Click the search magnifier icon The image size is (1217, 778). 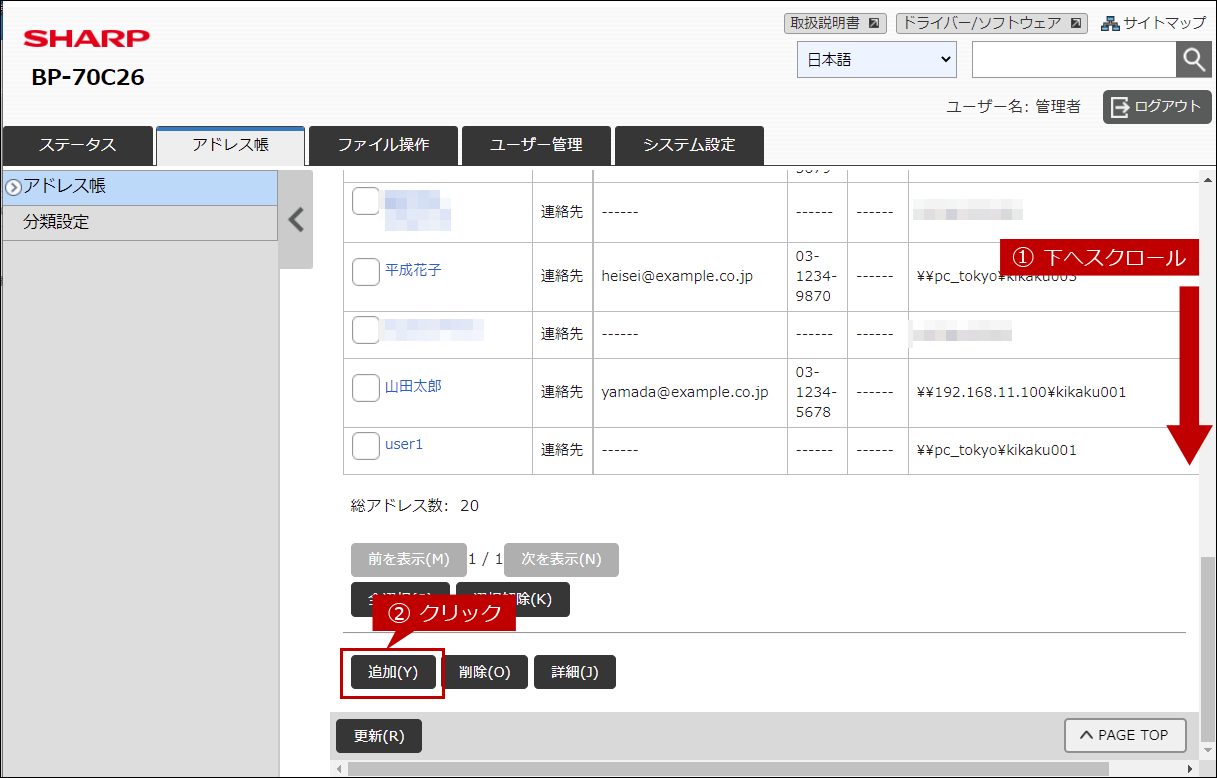(x=1193, y=60)
